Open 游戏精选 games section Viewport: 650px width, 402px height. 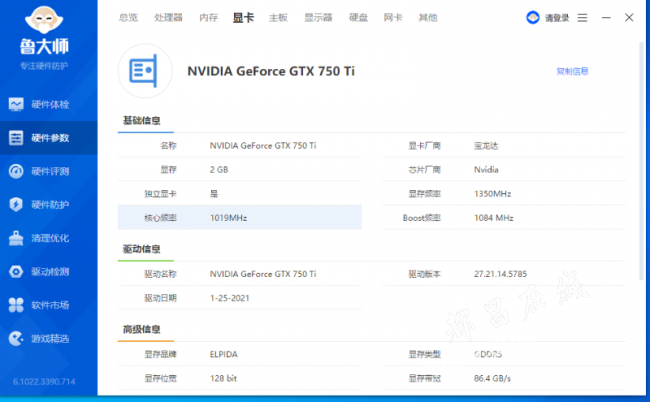pos(49,339)
